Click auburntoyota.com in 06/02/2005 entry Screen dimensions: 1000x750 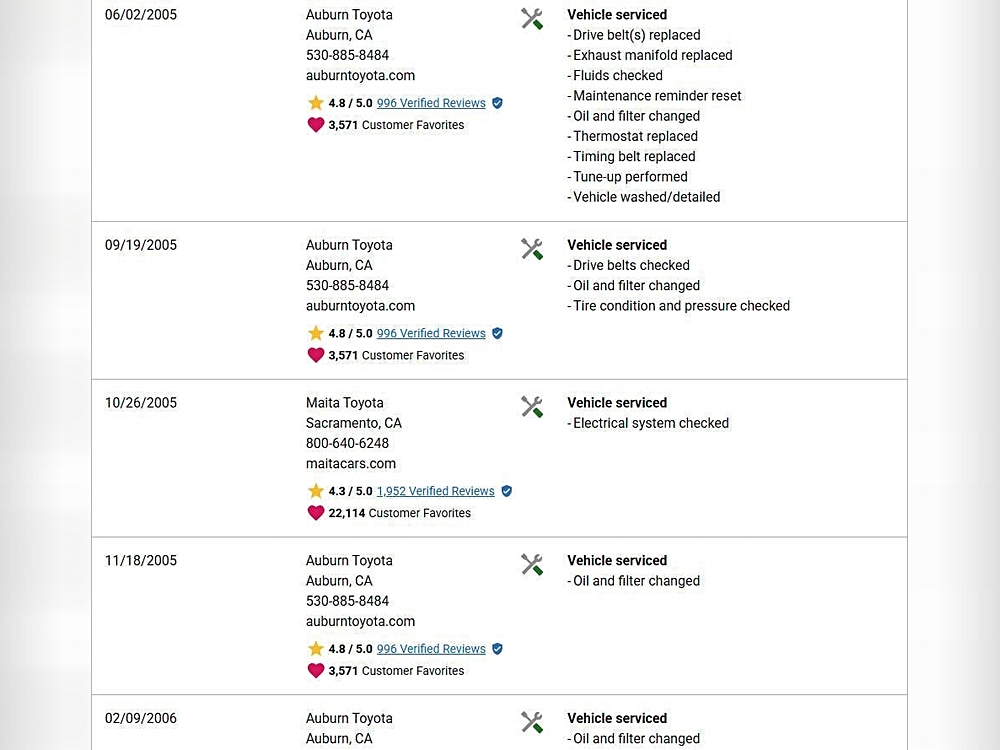[360, 75]
